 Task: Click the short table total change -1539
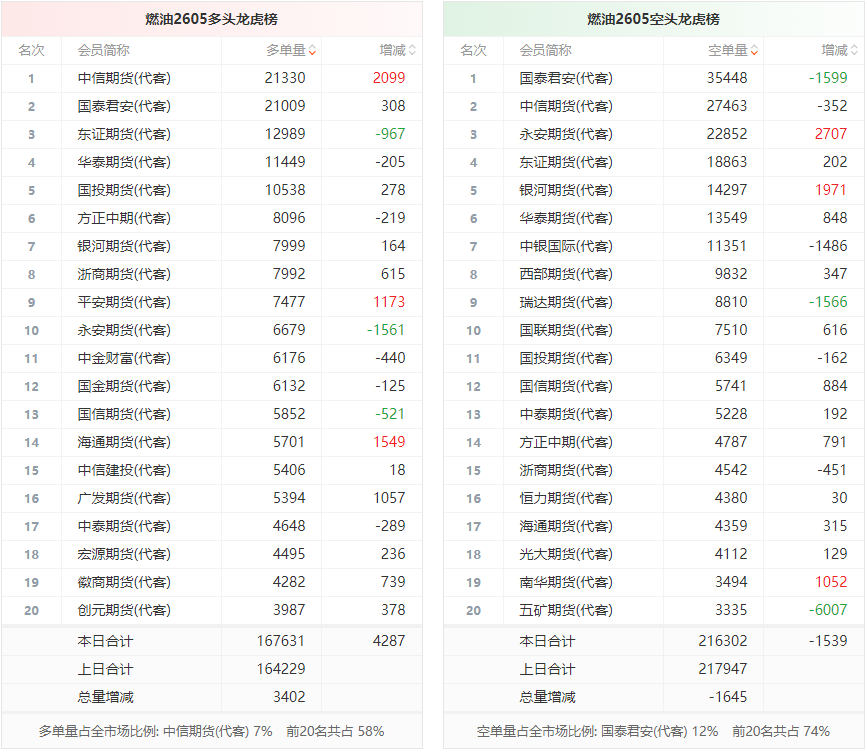tap(828, 641)
